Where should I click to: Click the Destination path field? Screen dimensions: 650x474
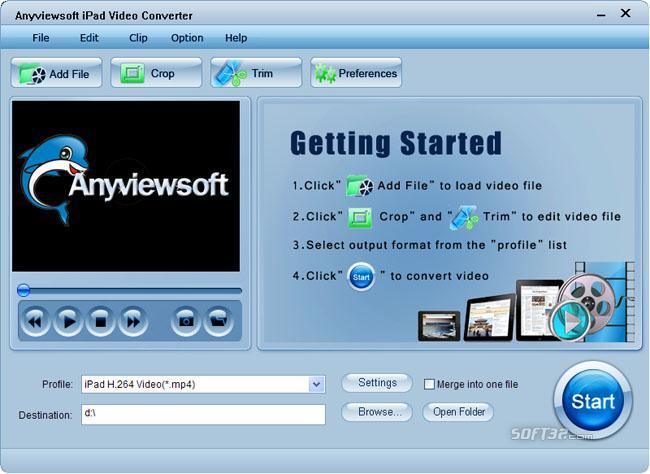[x=204, y=414]
